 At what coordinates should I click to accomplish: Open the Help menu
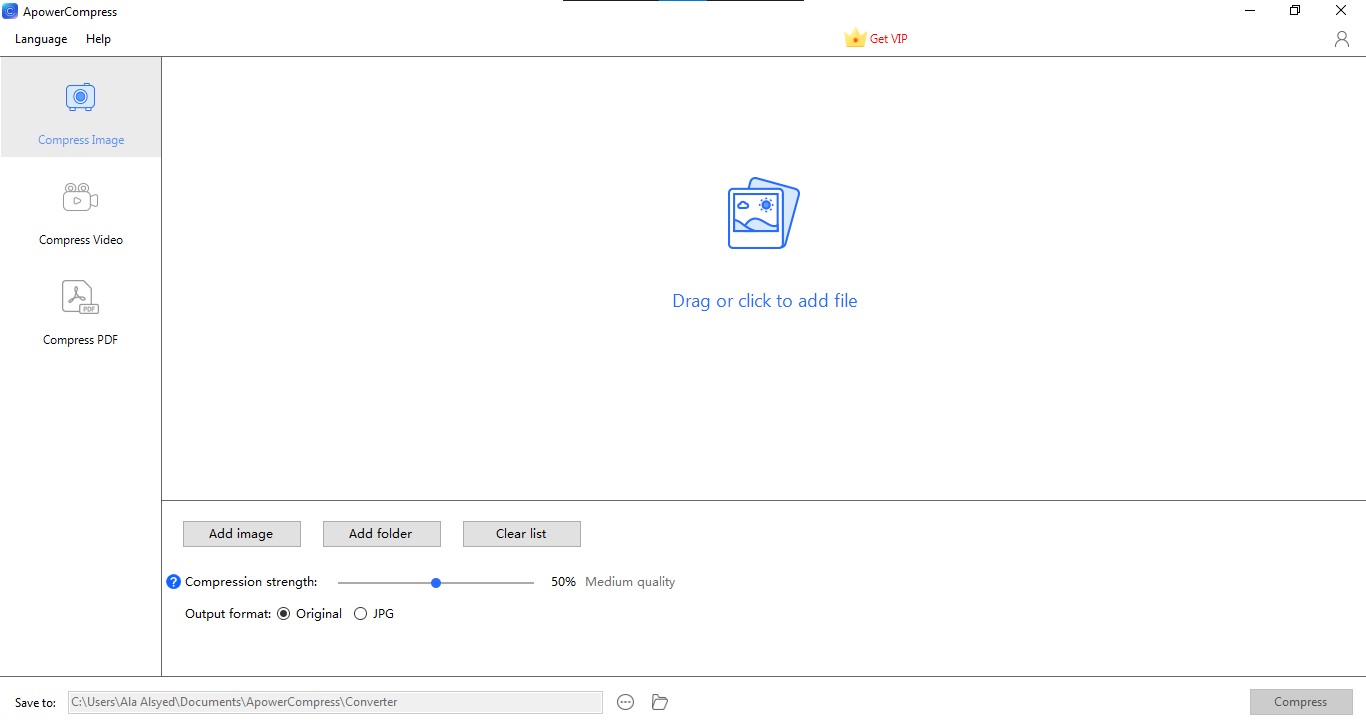[x=98, y=39]
